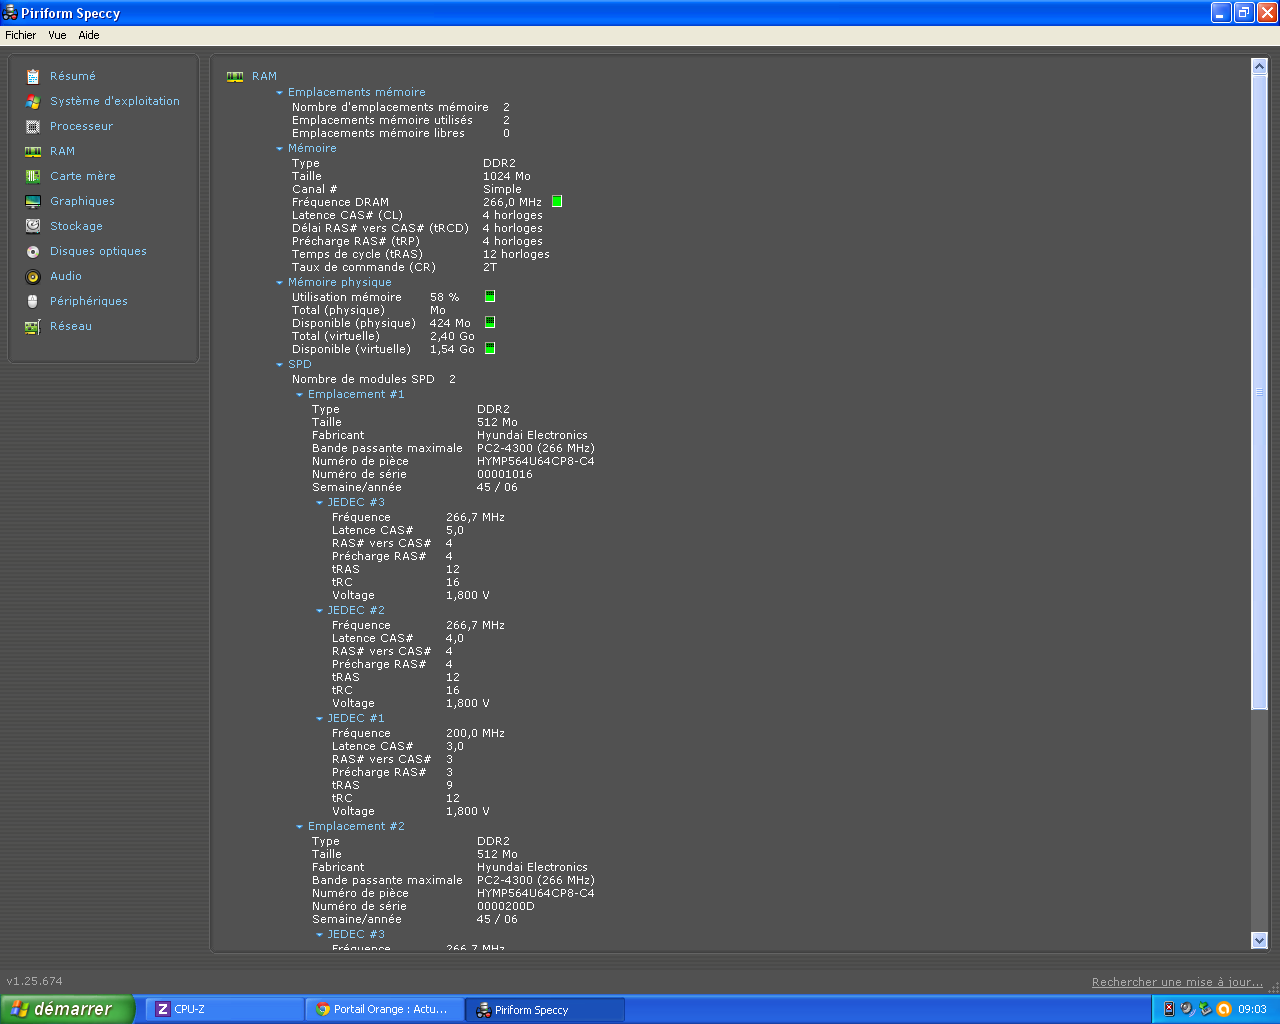Collapse the Emplacement #1 node
1280x1024 pixels.
coord(299,394)
